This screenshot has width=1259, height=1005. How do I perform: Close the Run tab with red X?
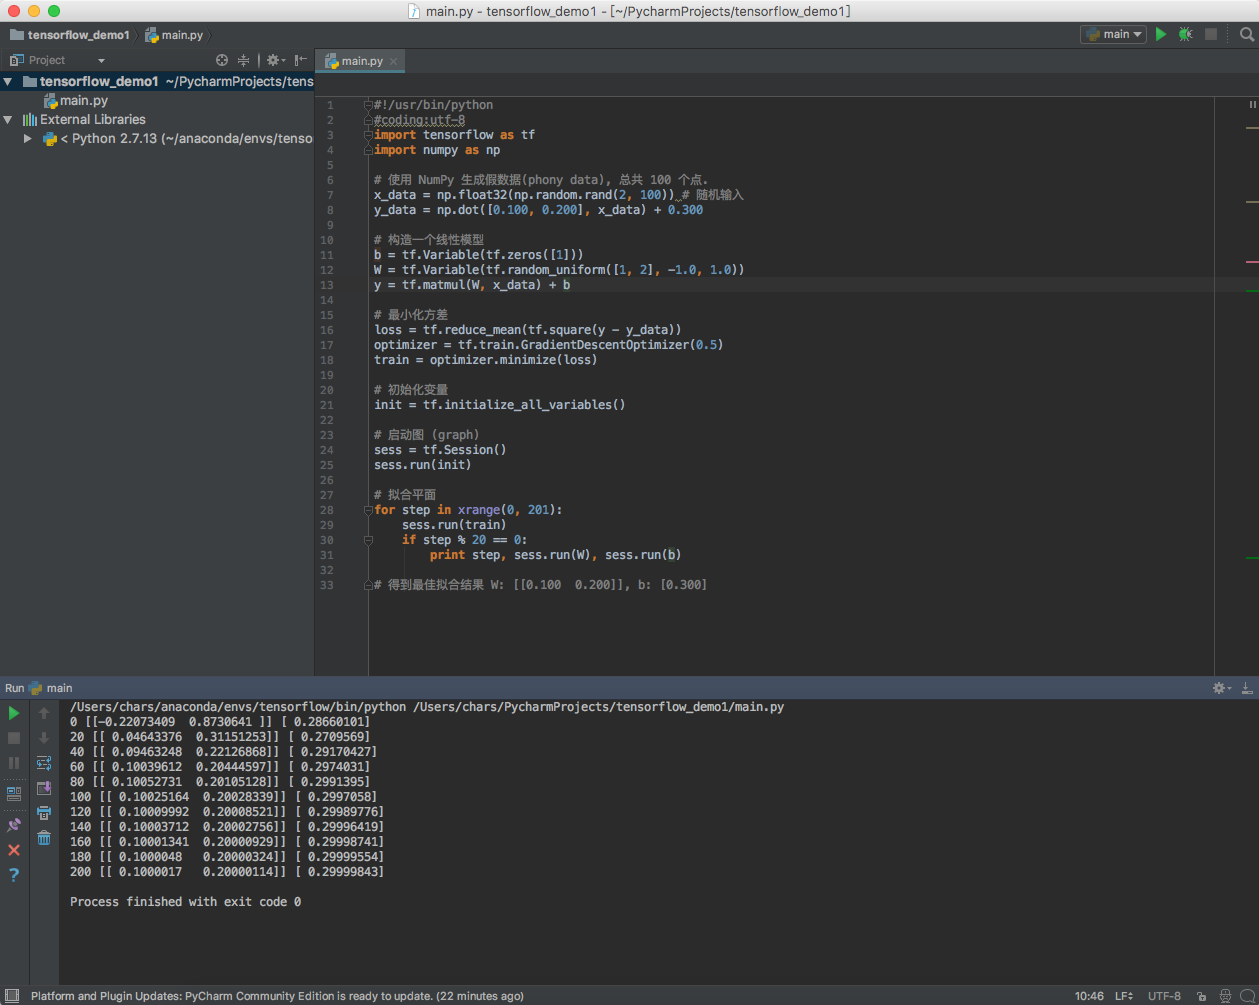click(14, 850)
